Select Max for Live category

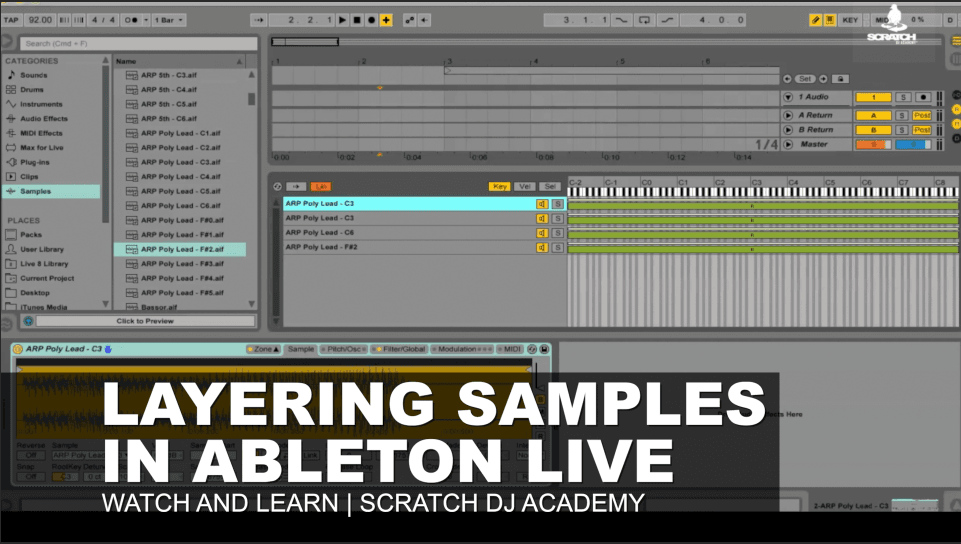pyautogui.click(x=42, y=148)
